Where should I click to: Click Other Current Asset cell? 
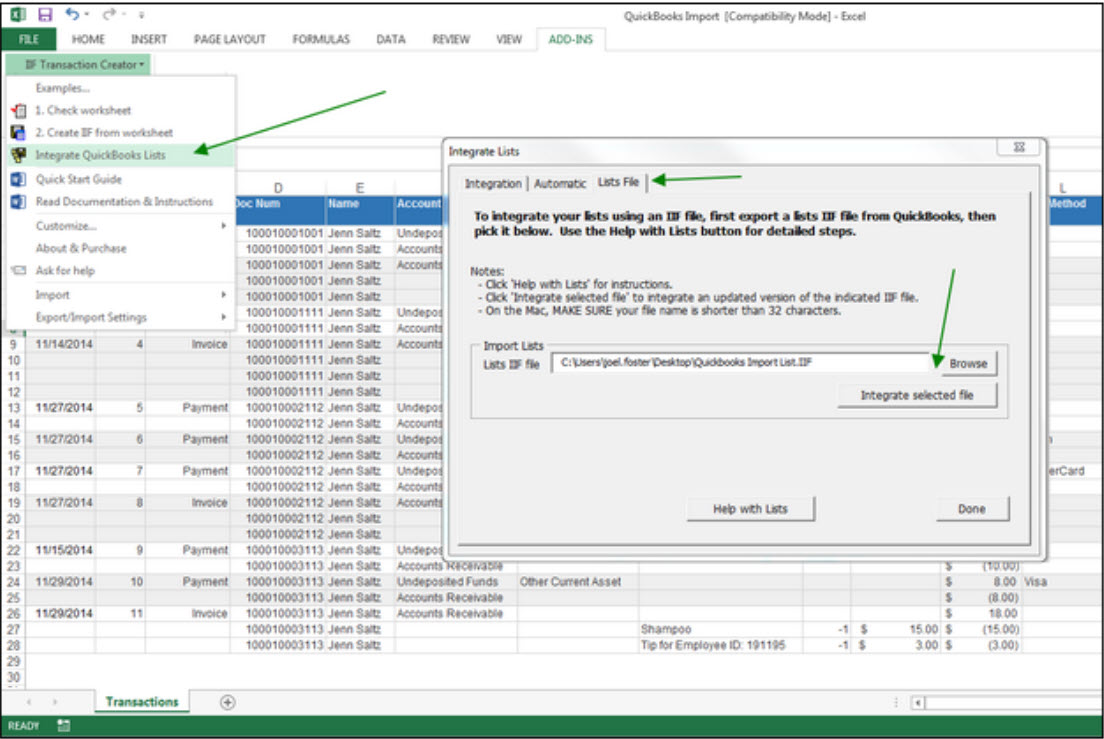tap(577, 582)
